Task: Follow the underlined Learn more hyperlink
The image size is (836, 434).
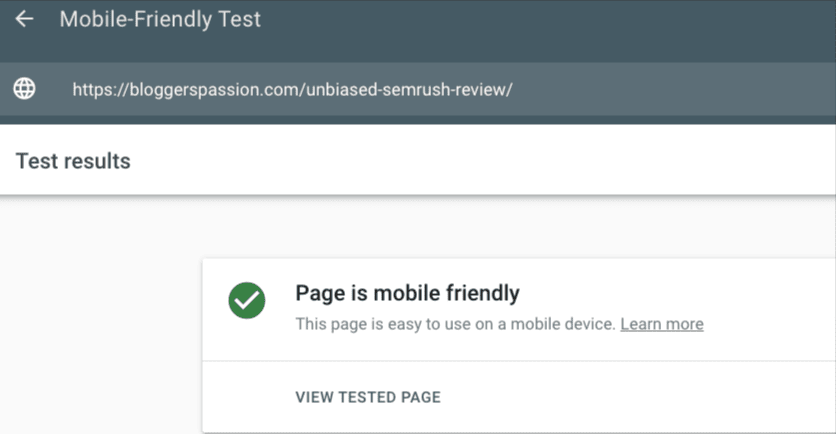Action: point(662,324)
